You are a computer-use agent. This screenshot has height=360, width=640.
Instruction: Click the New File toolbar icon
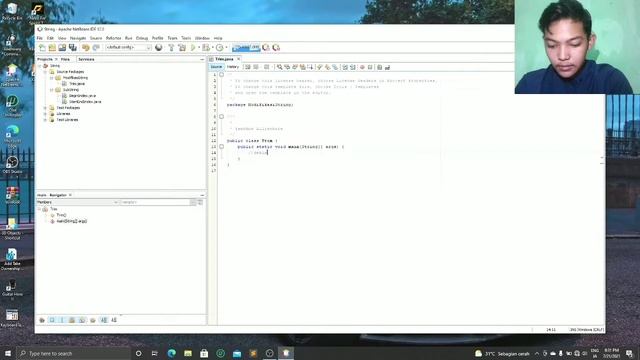point(42,48)
